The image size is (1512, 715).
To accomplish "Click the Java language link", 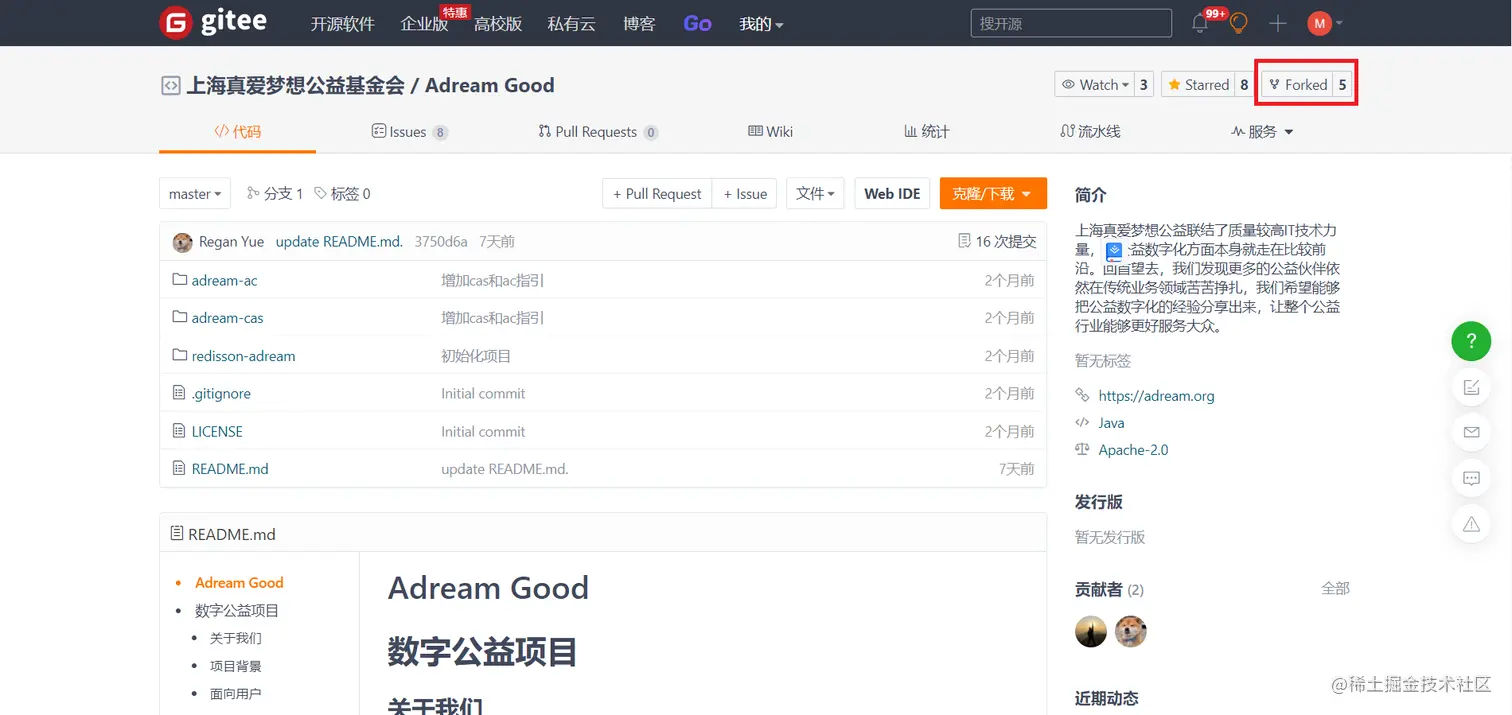I will click(x=1111, y=423).
